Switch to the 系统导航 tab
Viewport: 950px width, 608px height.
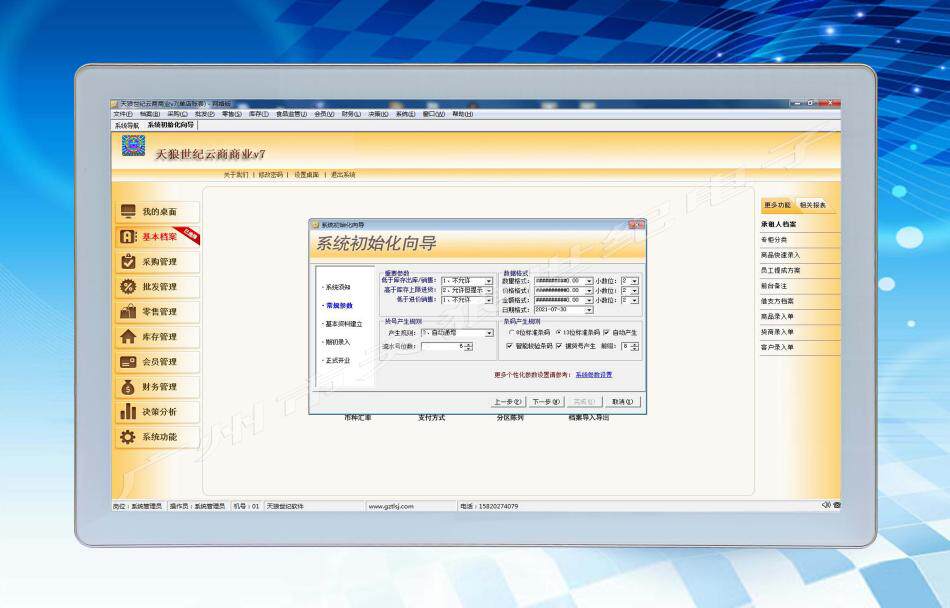tap(127, 125)
